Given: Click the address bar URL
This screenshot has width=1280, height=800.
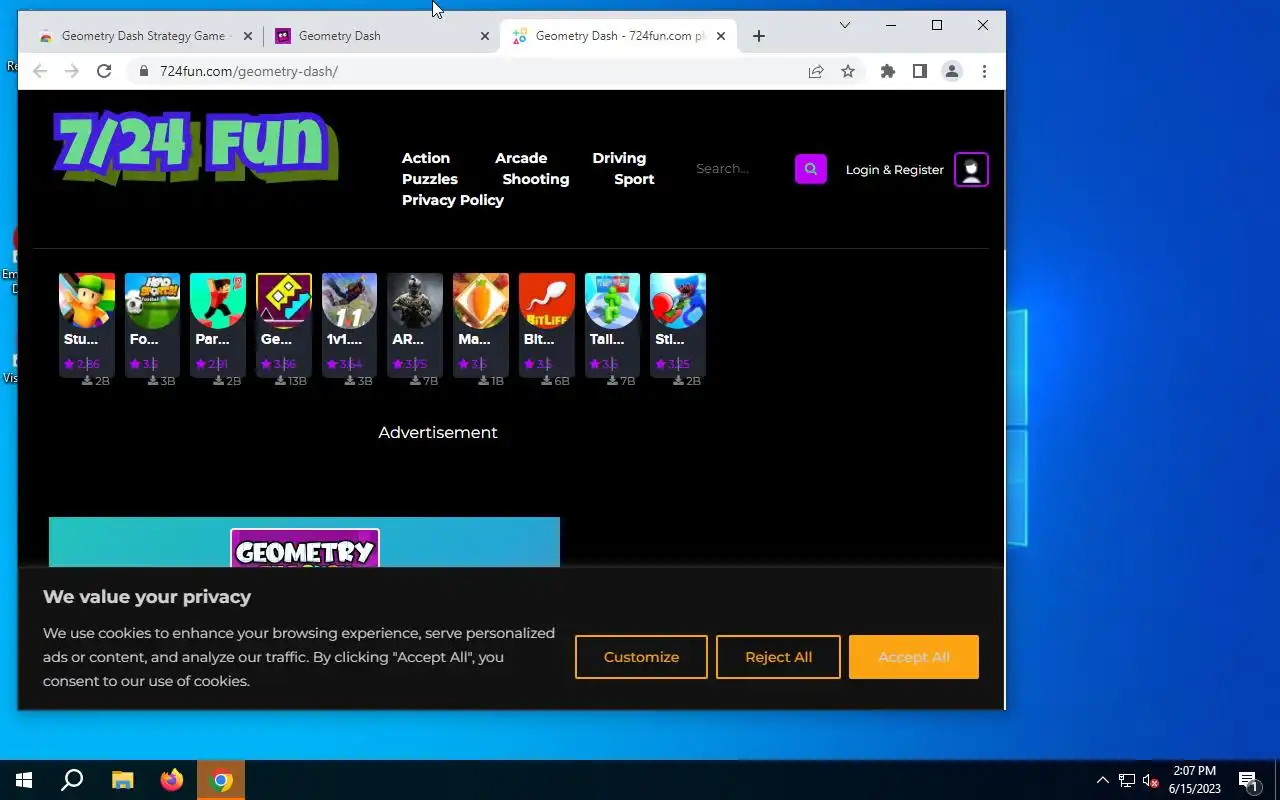Looking at the screenshot, I should click(x=249, y=71).
